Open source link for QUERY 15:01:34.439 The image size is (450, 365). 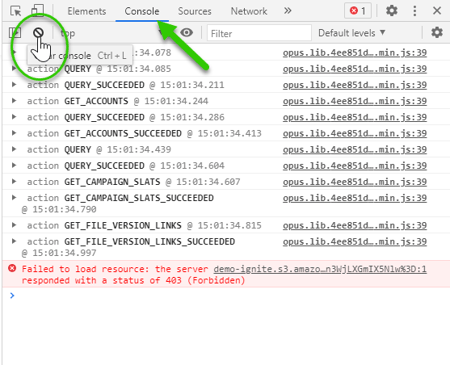[355, 150]
